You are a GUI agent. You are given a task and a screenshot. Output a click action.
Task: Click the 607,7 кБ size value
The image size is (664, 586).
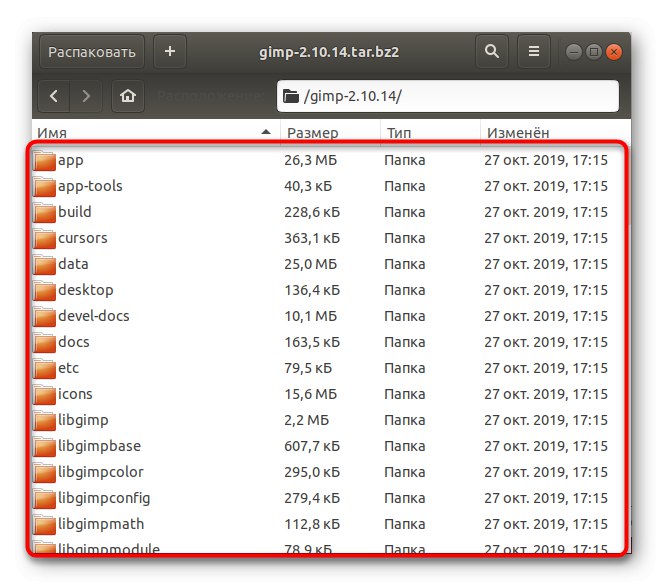click(312, 446)
